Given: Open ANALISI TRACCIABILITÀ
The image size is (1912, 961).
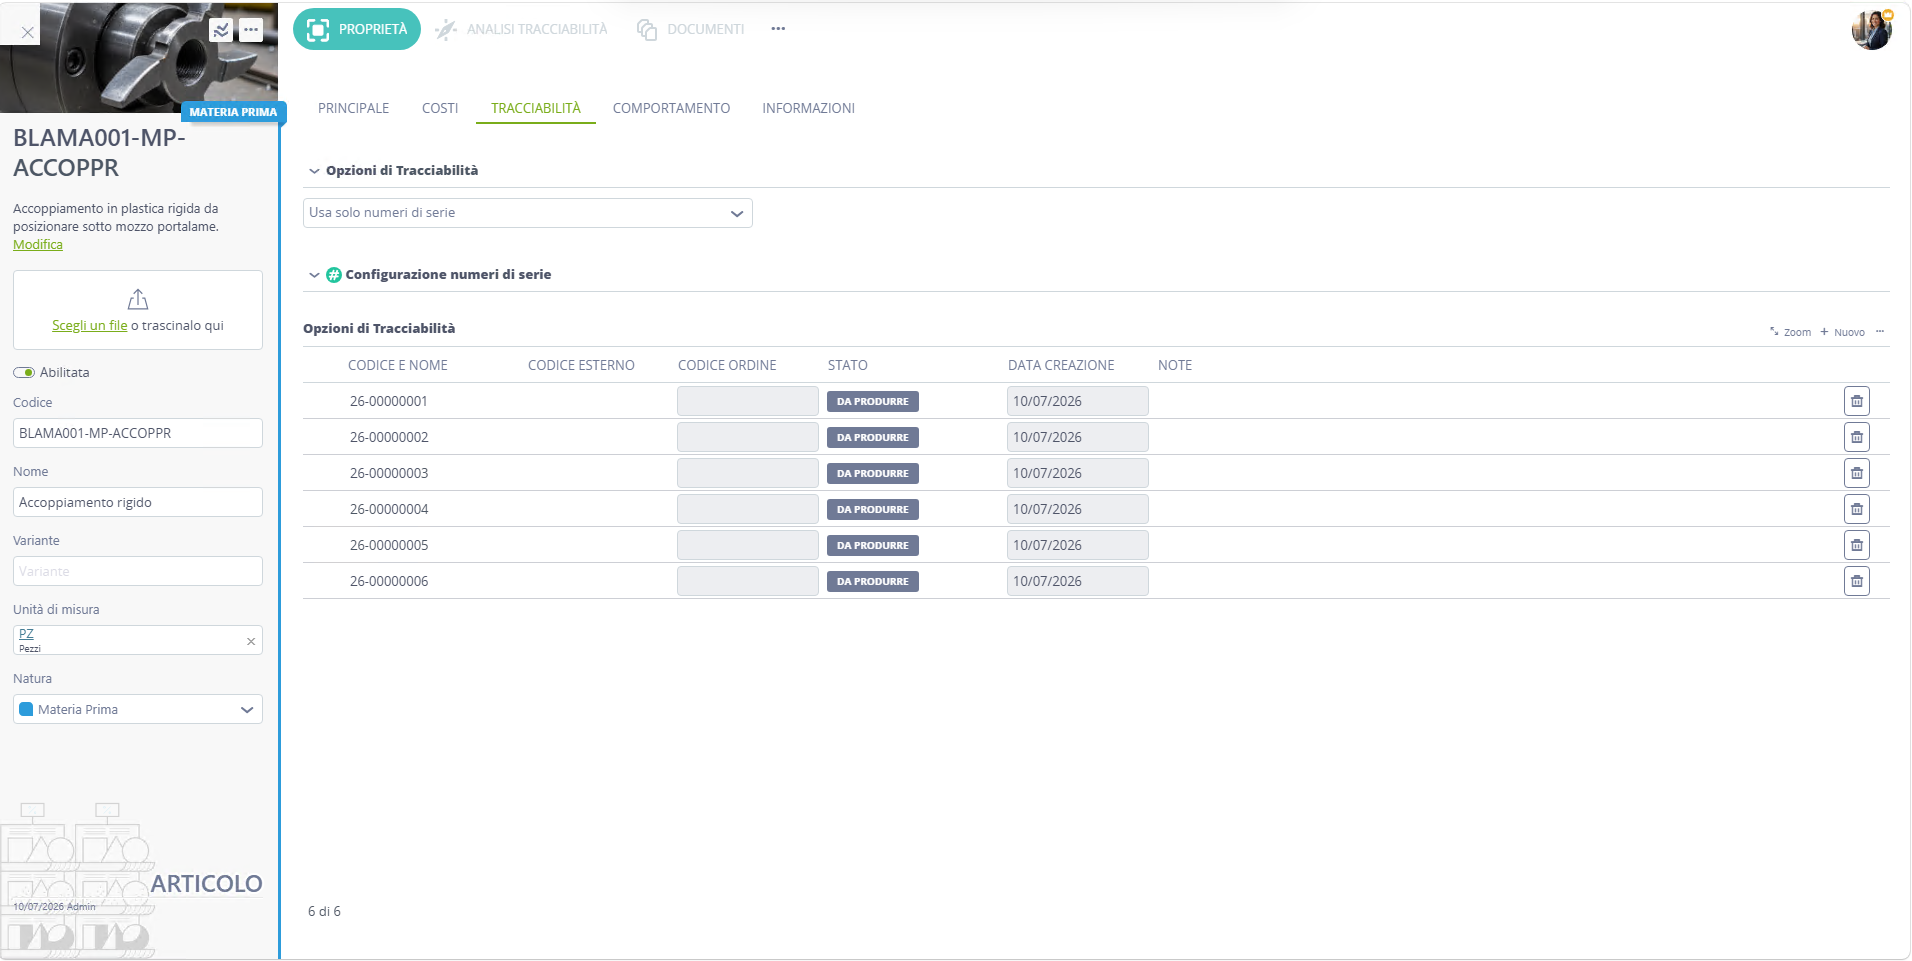Looking at the screenshot, I should tap(521, 29).
